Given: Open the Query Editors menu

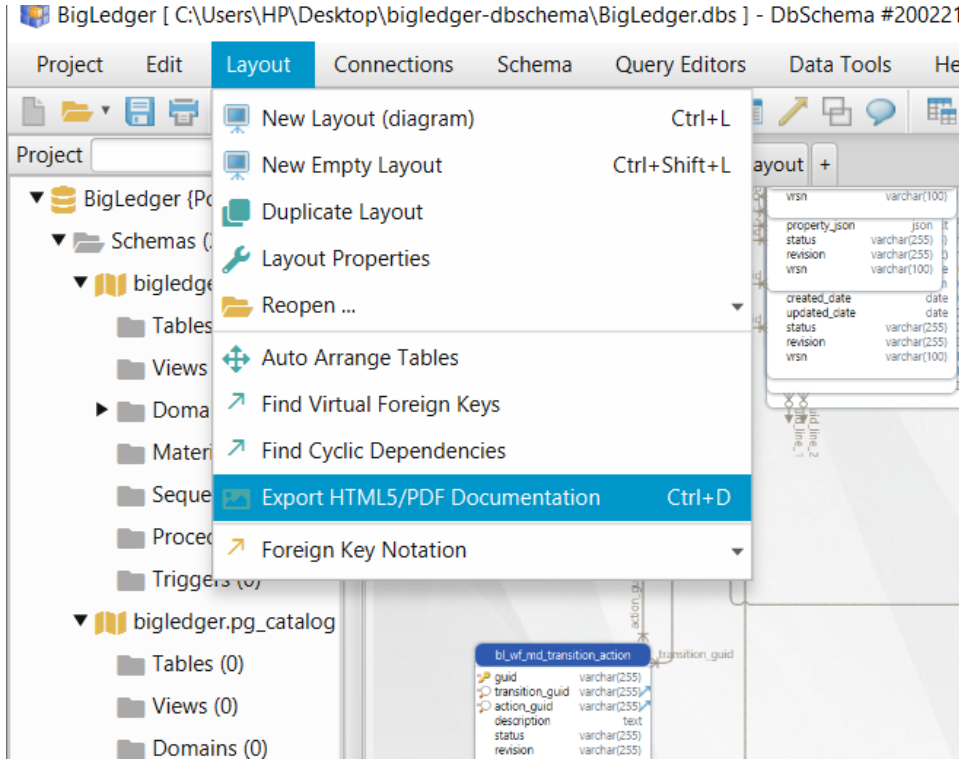Looking at the screenshot, I should point(680,64).
